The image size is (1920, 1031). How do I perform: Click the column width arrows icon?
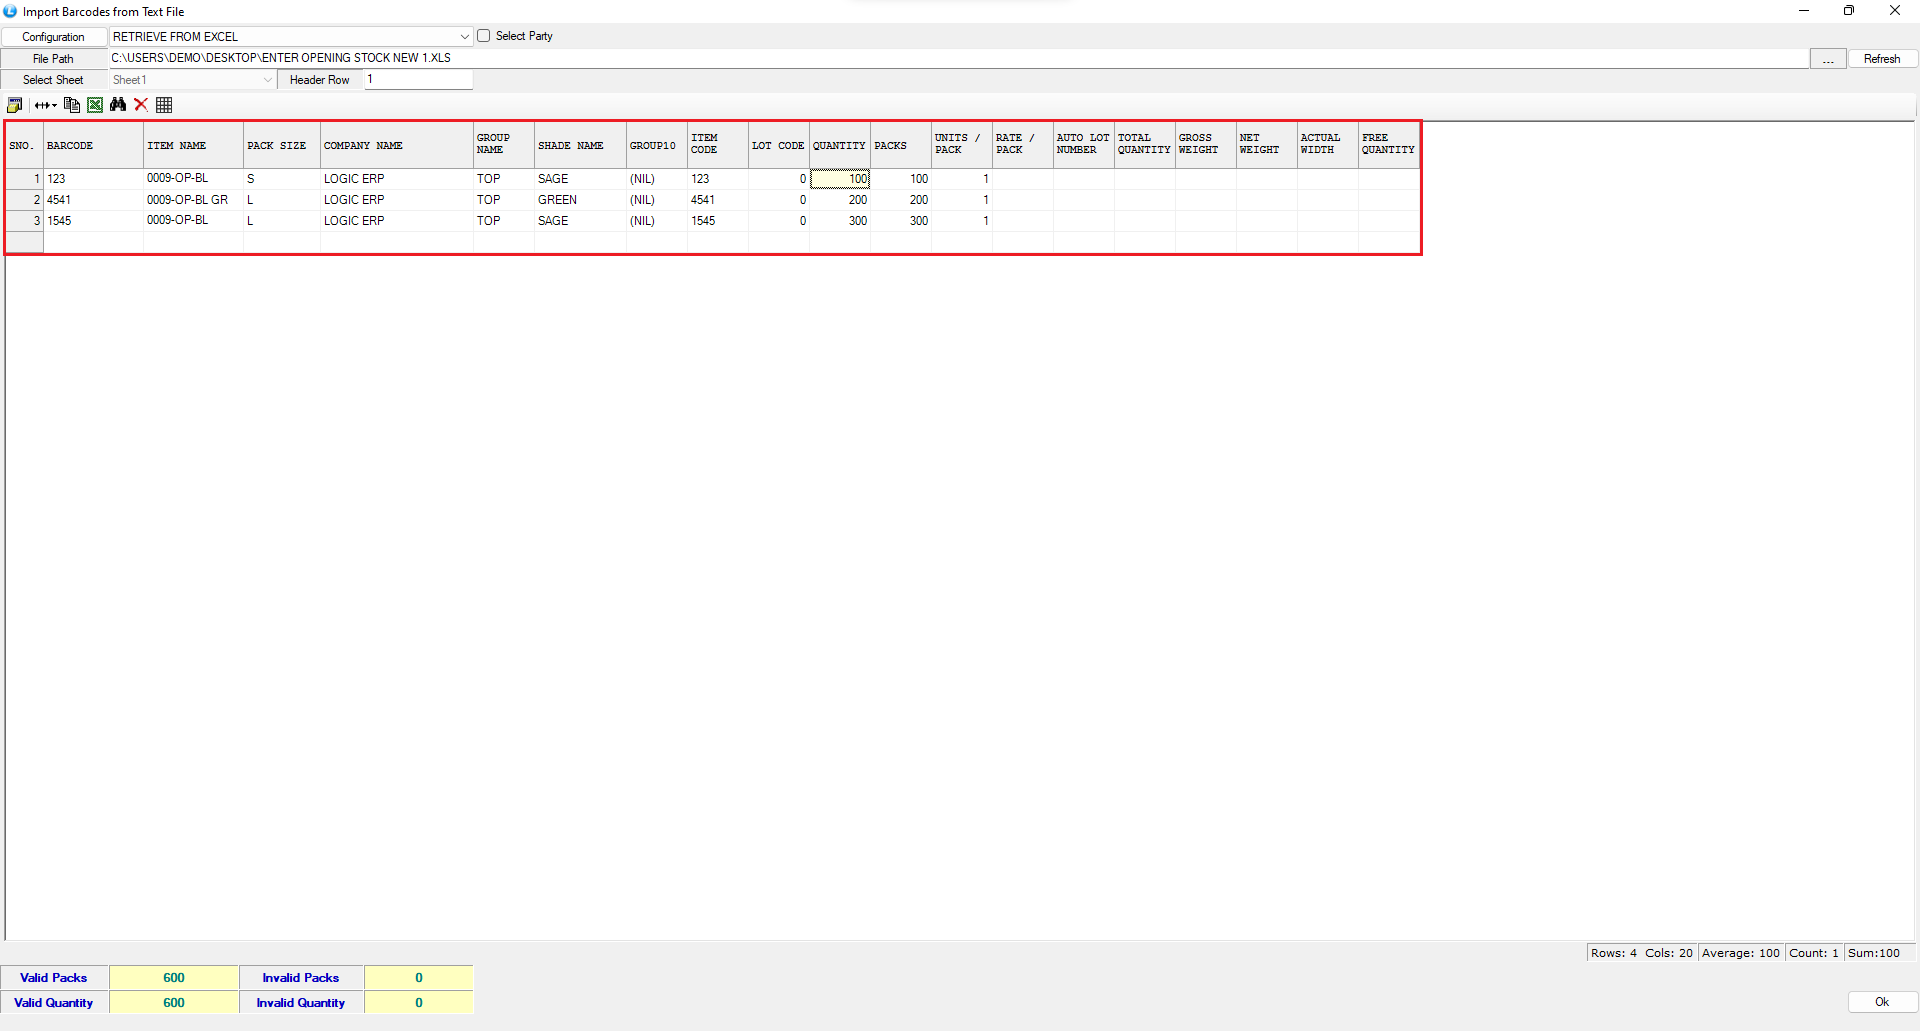pos(45,105)
